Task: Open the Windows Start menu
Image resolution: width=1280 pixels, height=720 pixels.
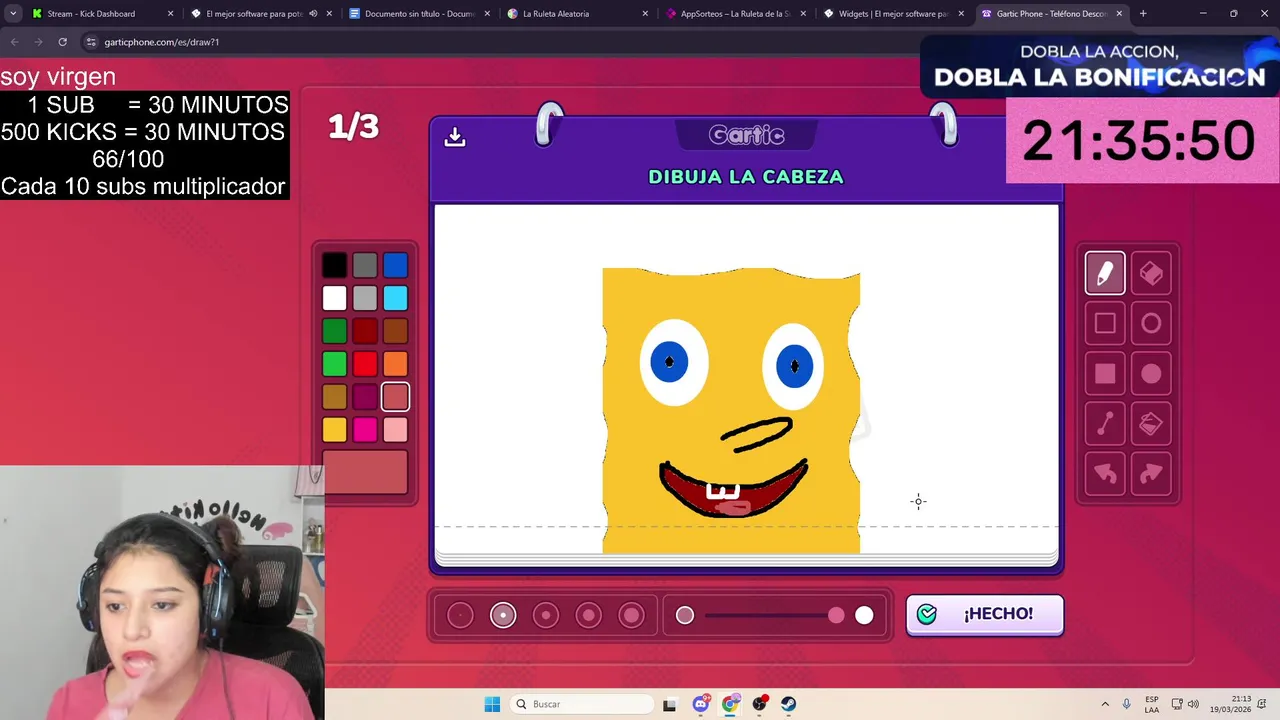Action: tap(492, 704)
